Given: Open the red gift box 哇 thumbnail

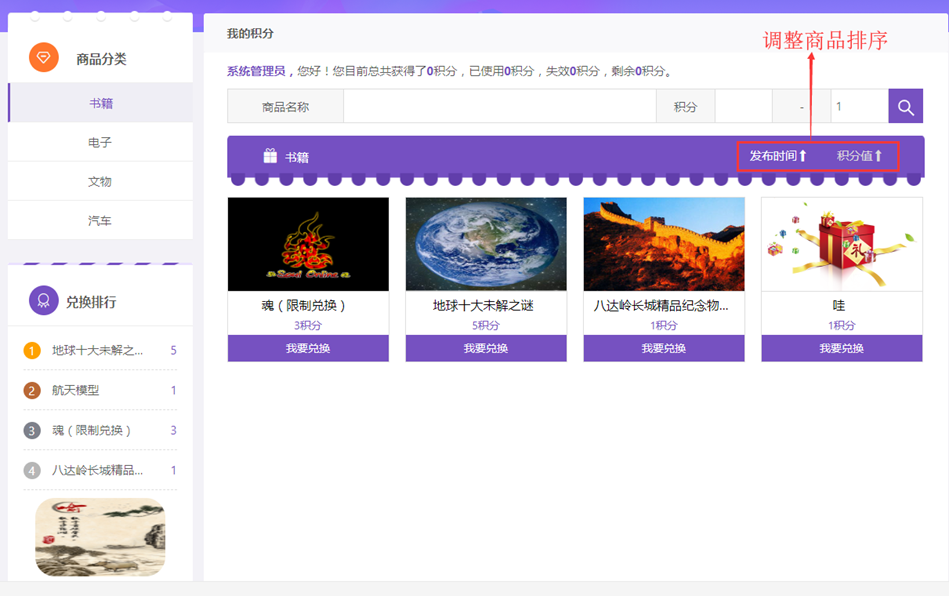Looking at the screenshot, I should pos(842,244).
